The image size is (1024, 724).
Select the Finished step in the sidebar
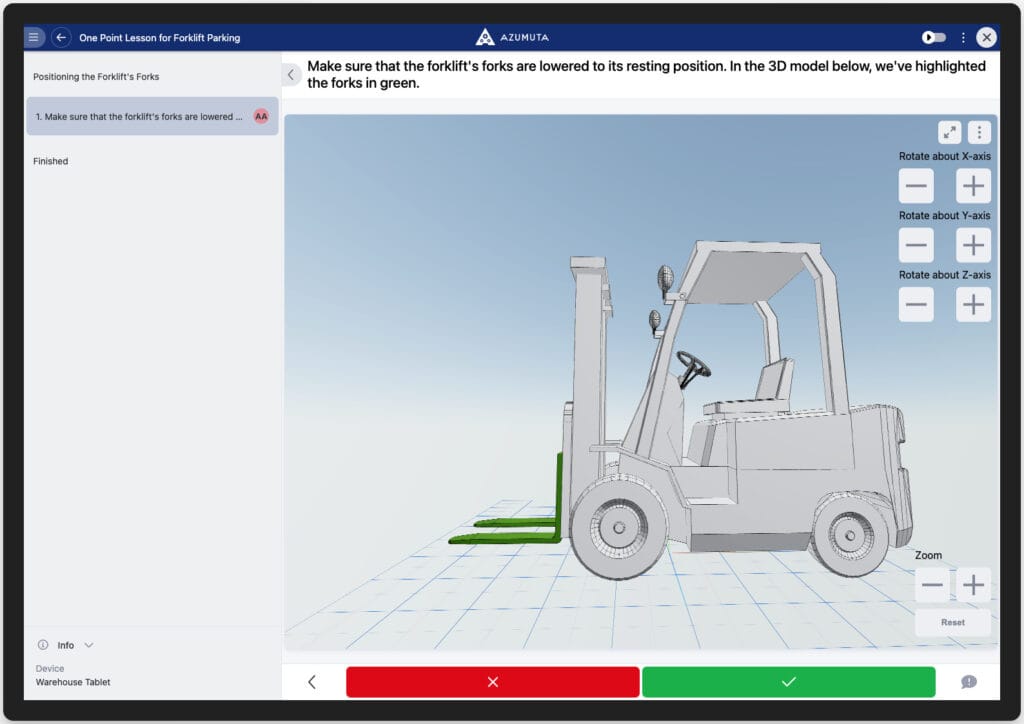(x=50, y=161)
